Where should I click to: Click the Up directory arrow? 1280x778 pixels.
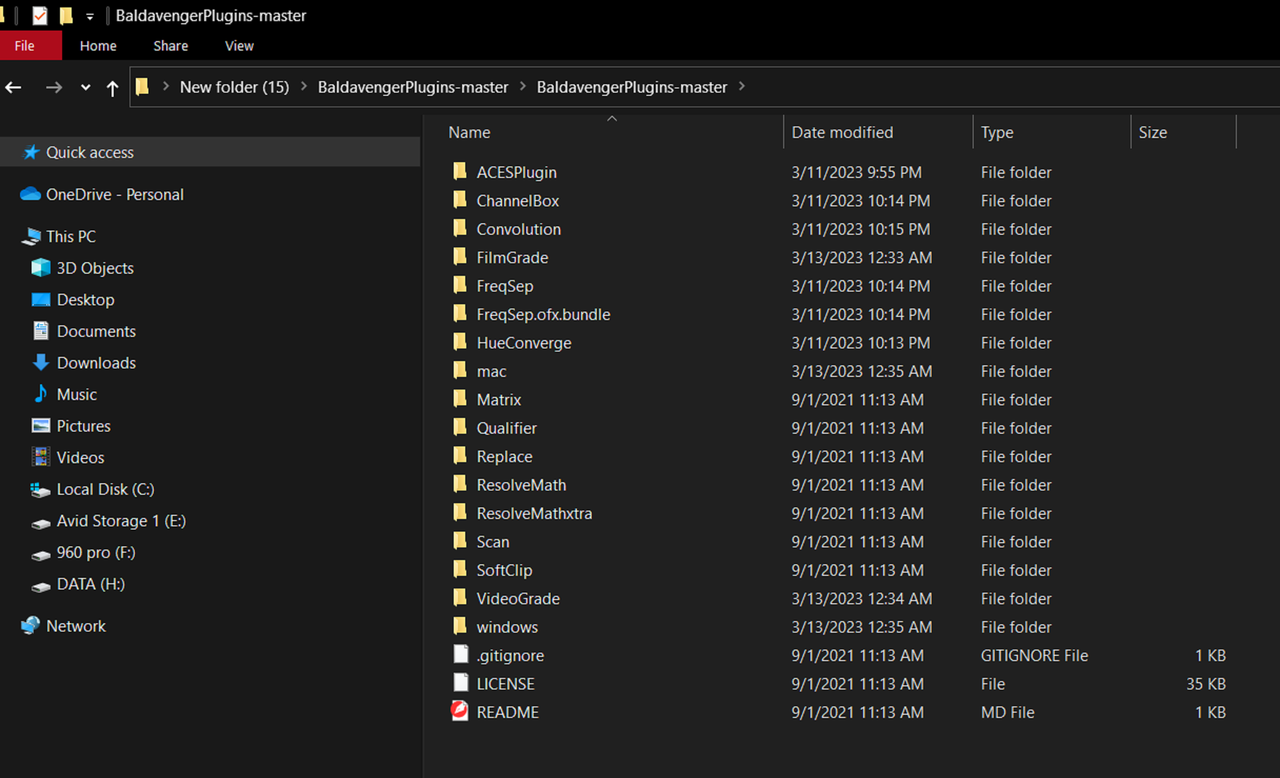[x=112, y=88]
